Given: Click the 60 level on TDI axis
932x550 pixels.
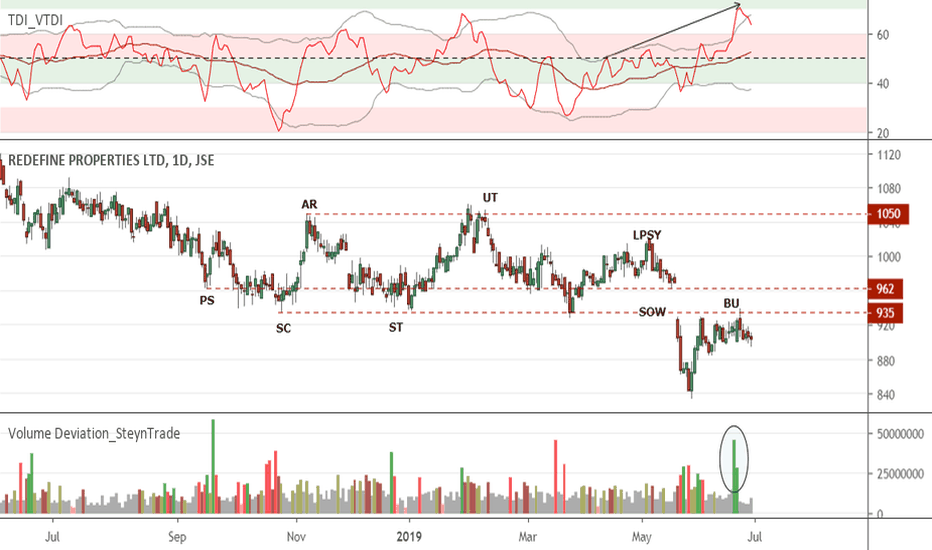Looking at the screenshot, I should (x=883, y=35).
